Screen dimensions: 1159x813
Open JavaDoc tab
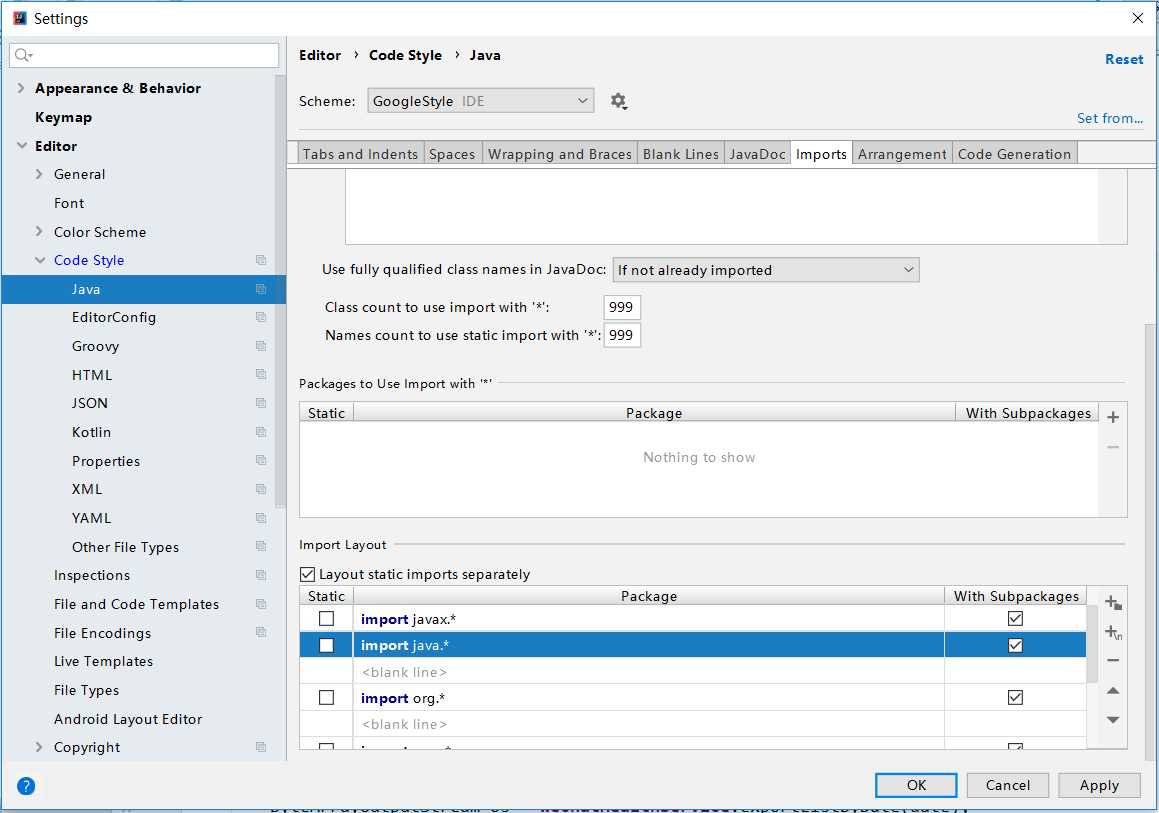pyautogui.click(x=757, y=154)
